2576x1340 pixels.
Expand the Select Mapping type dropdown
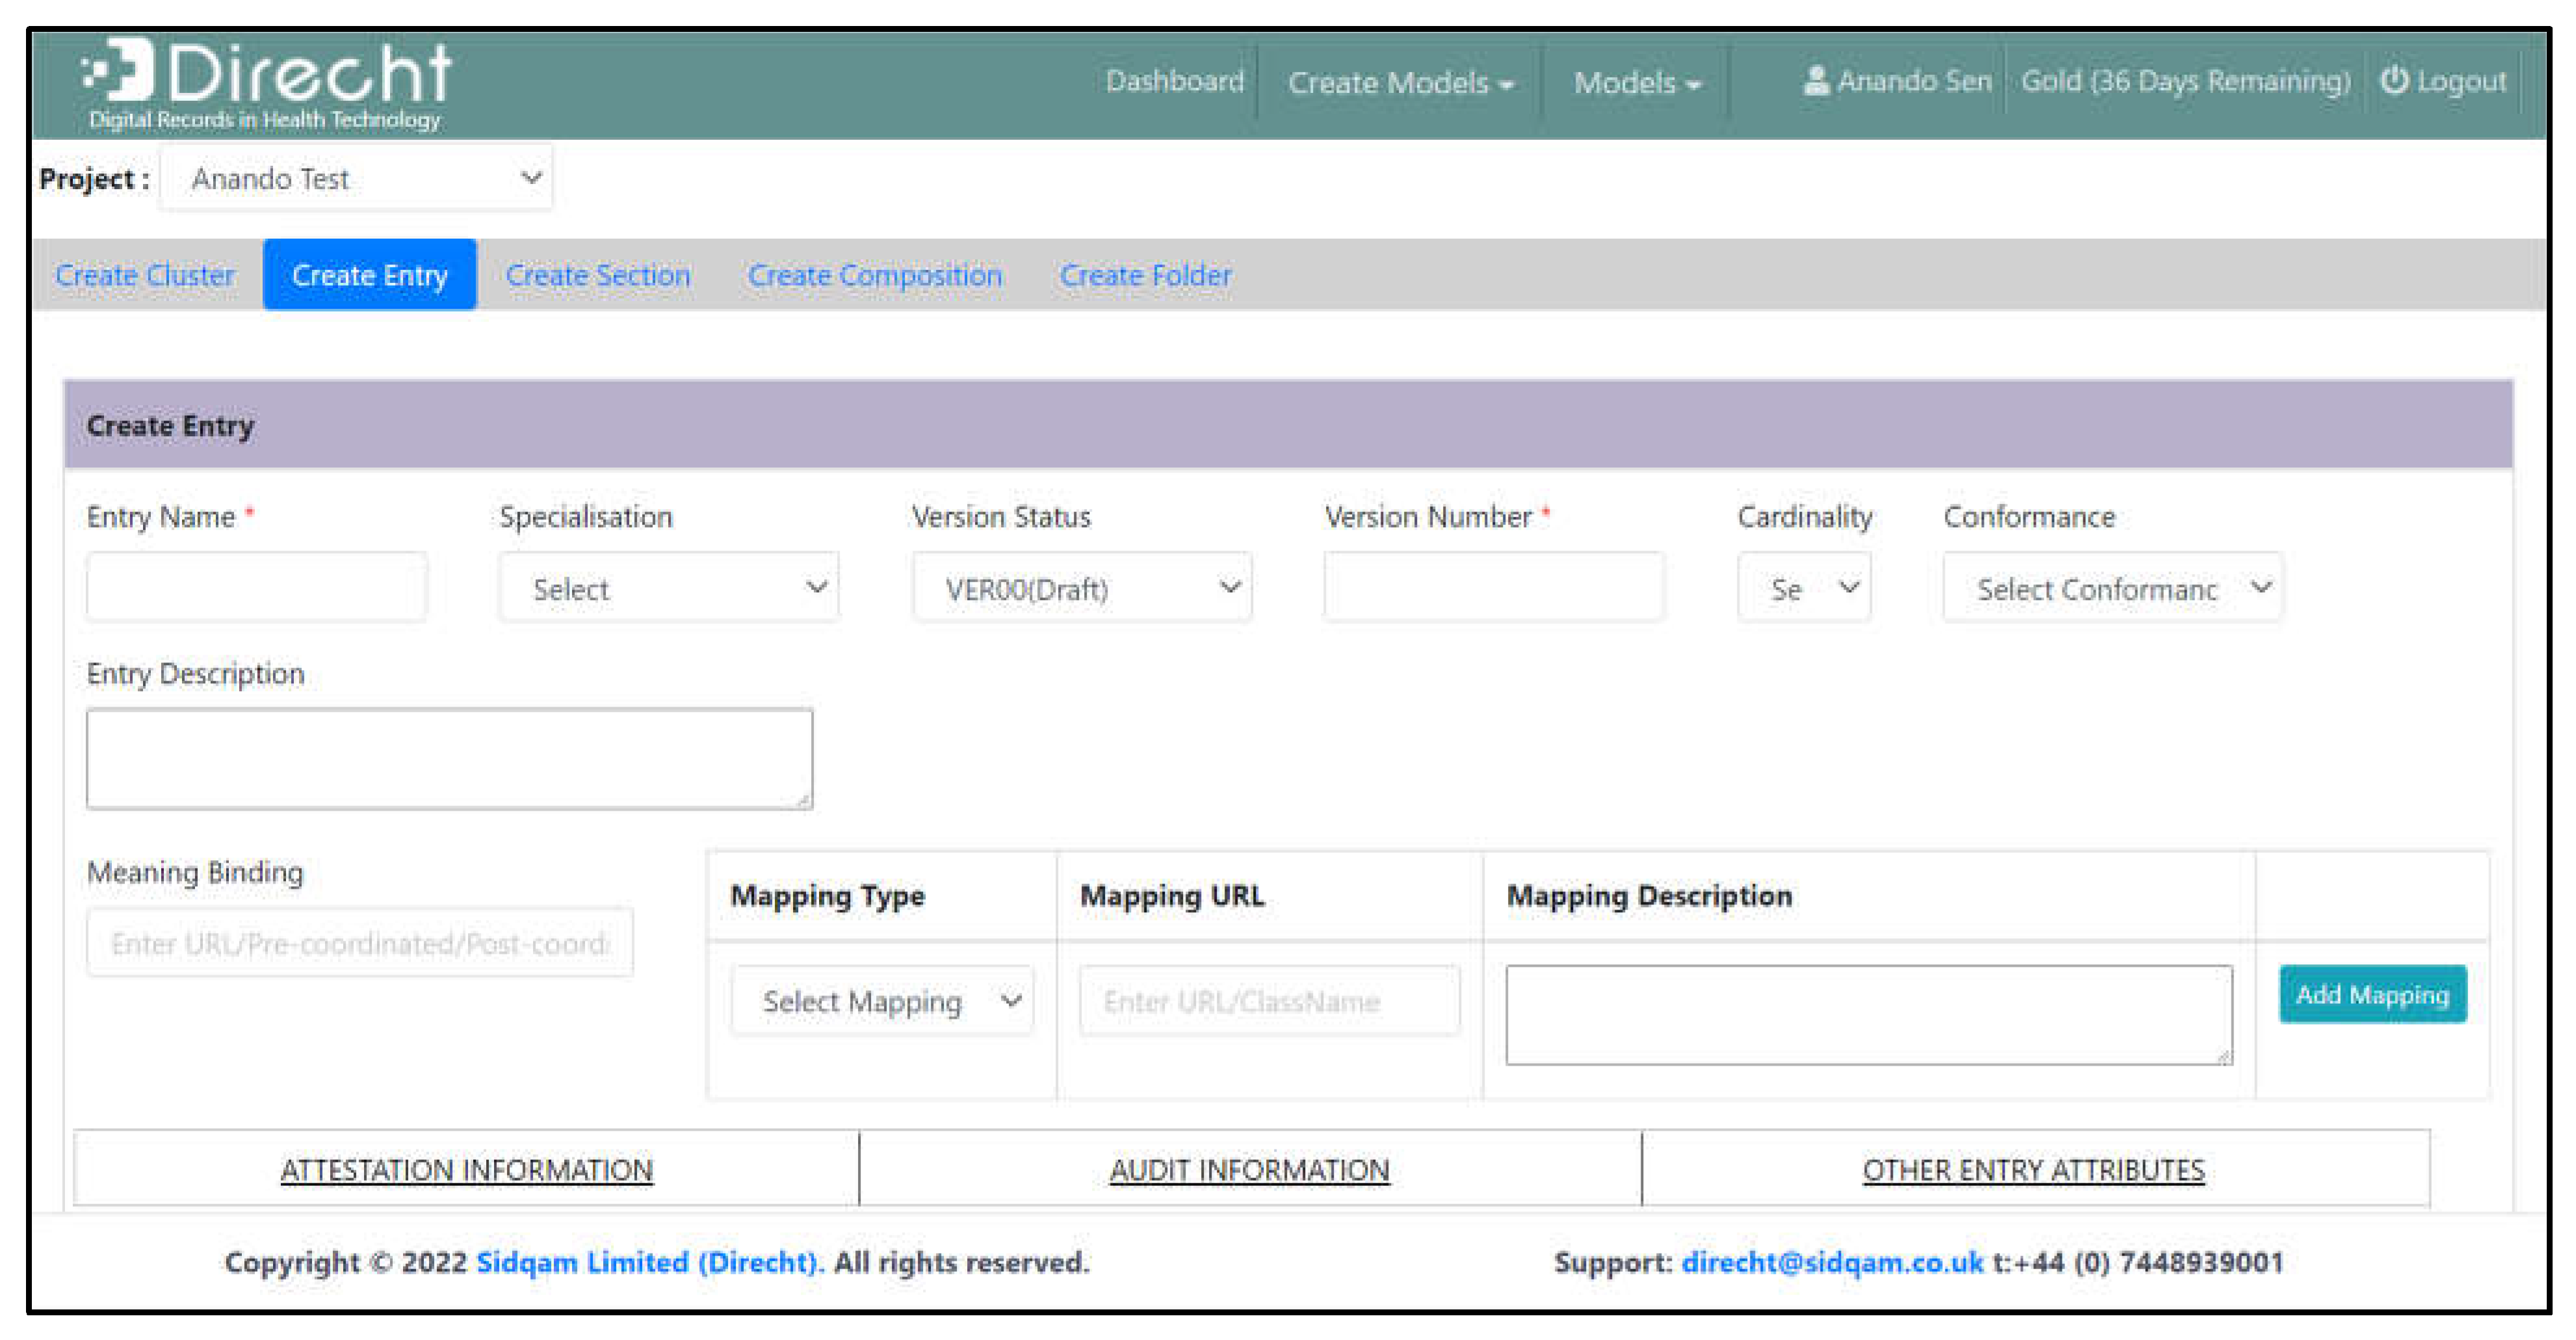(881, 1001)
